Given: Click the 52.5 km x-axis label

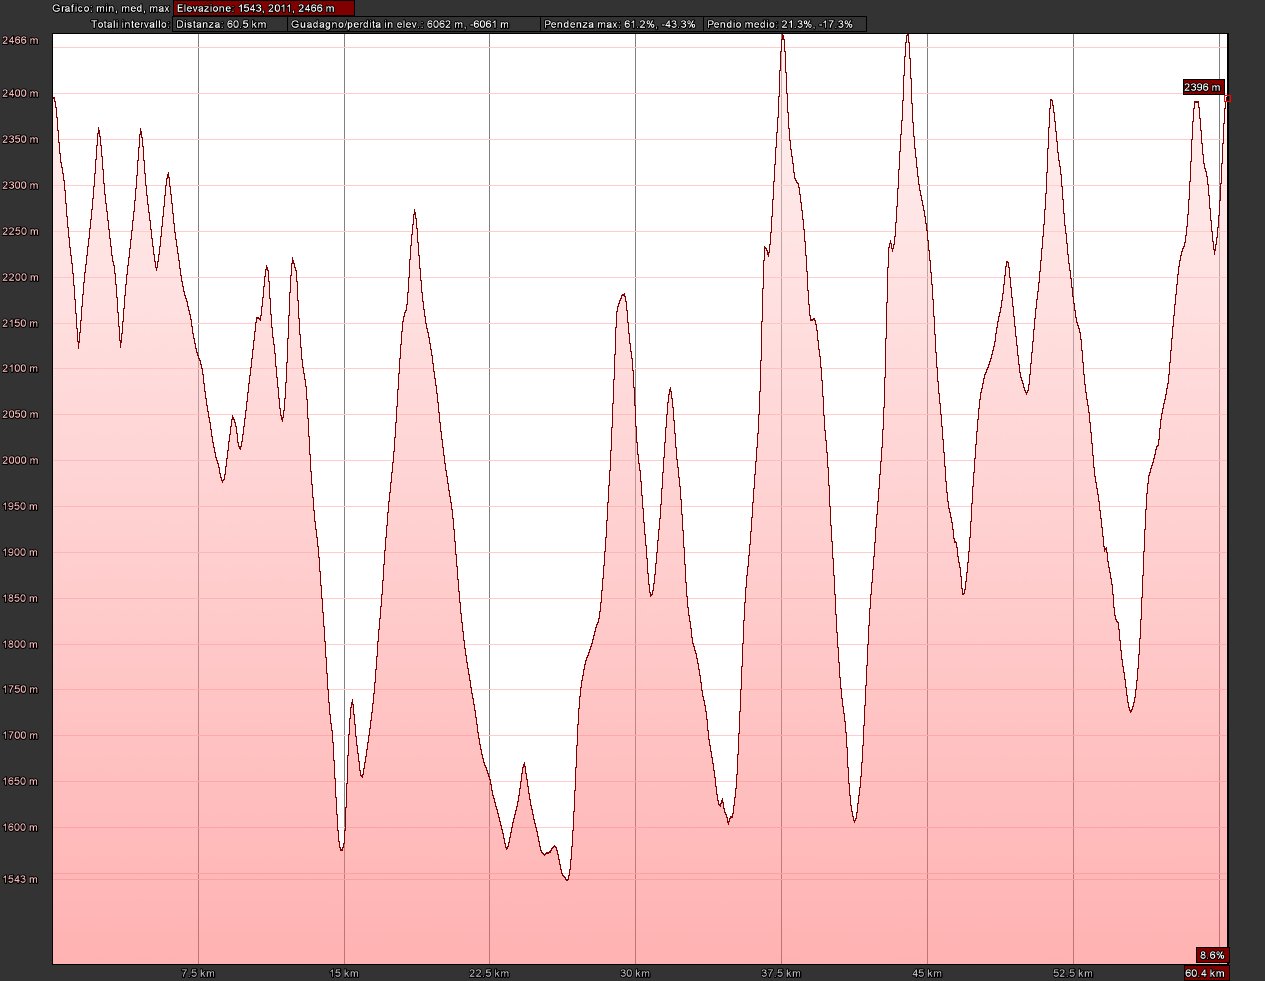Looking at the screenshot, I should [x=1073, y=973].
